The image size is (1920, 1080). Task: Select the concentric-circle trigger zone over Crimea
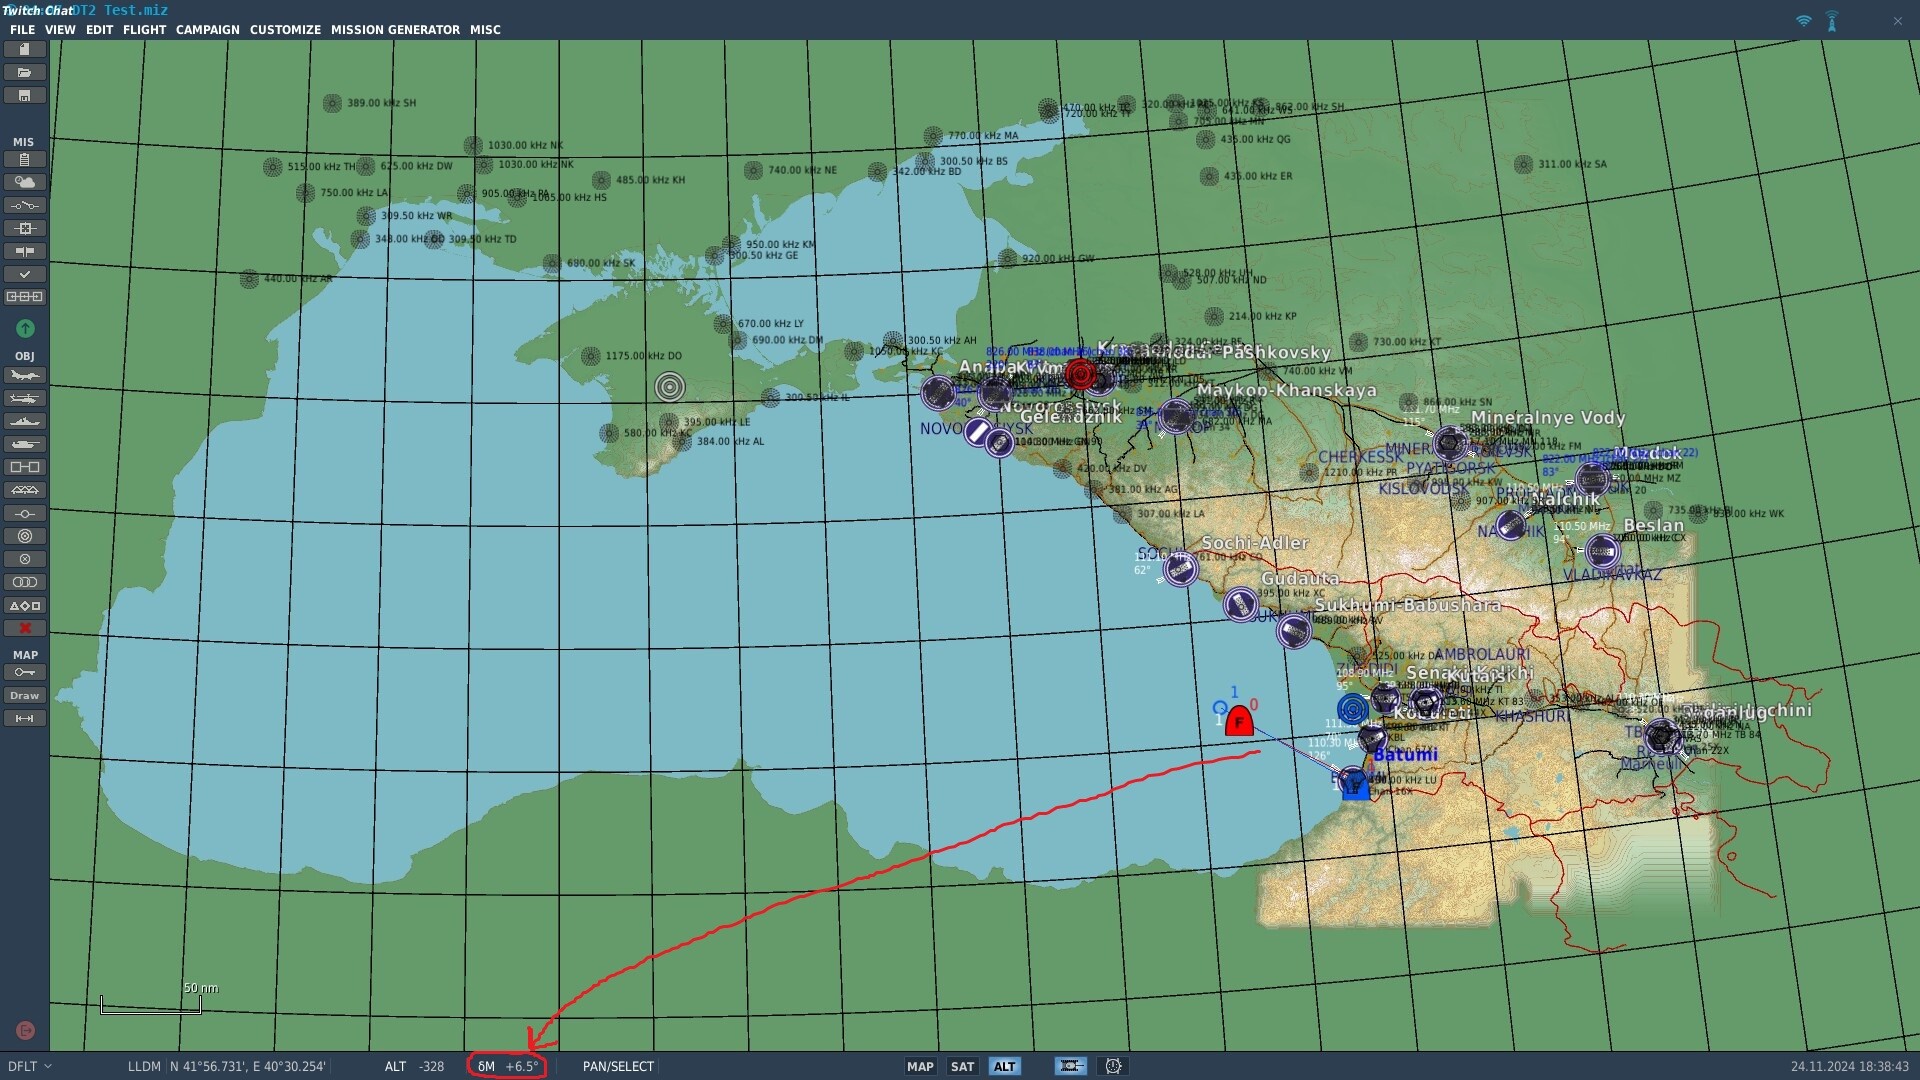(670, 387)
